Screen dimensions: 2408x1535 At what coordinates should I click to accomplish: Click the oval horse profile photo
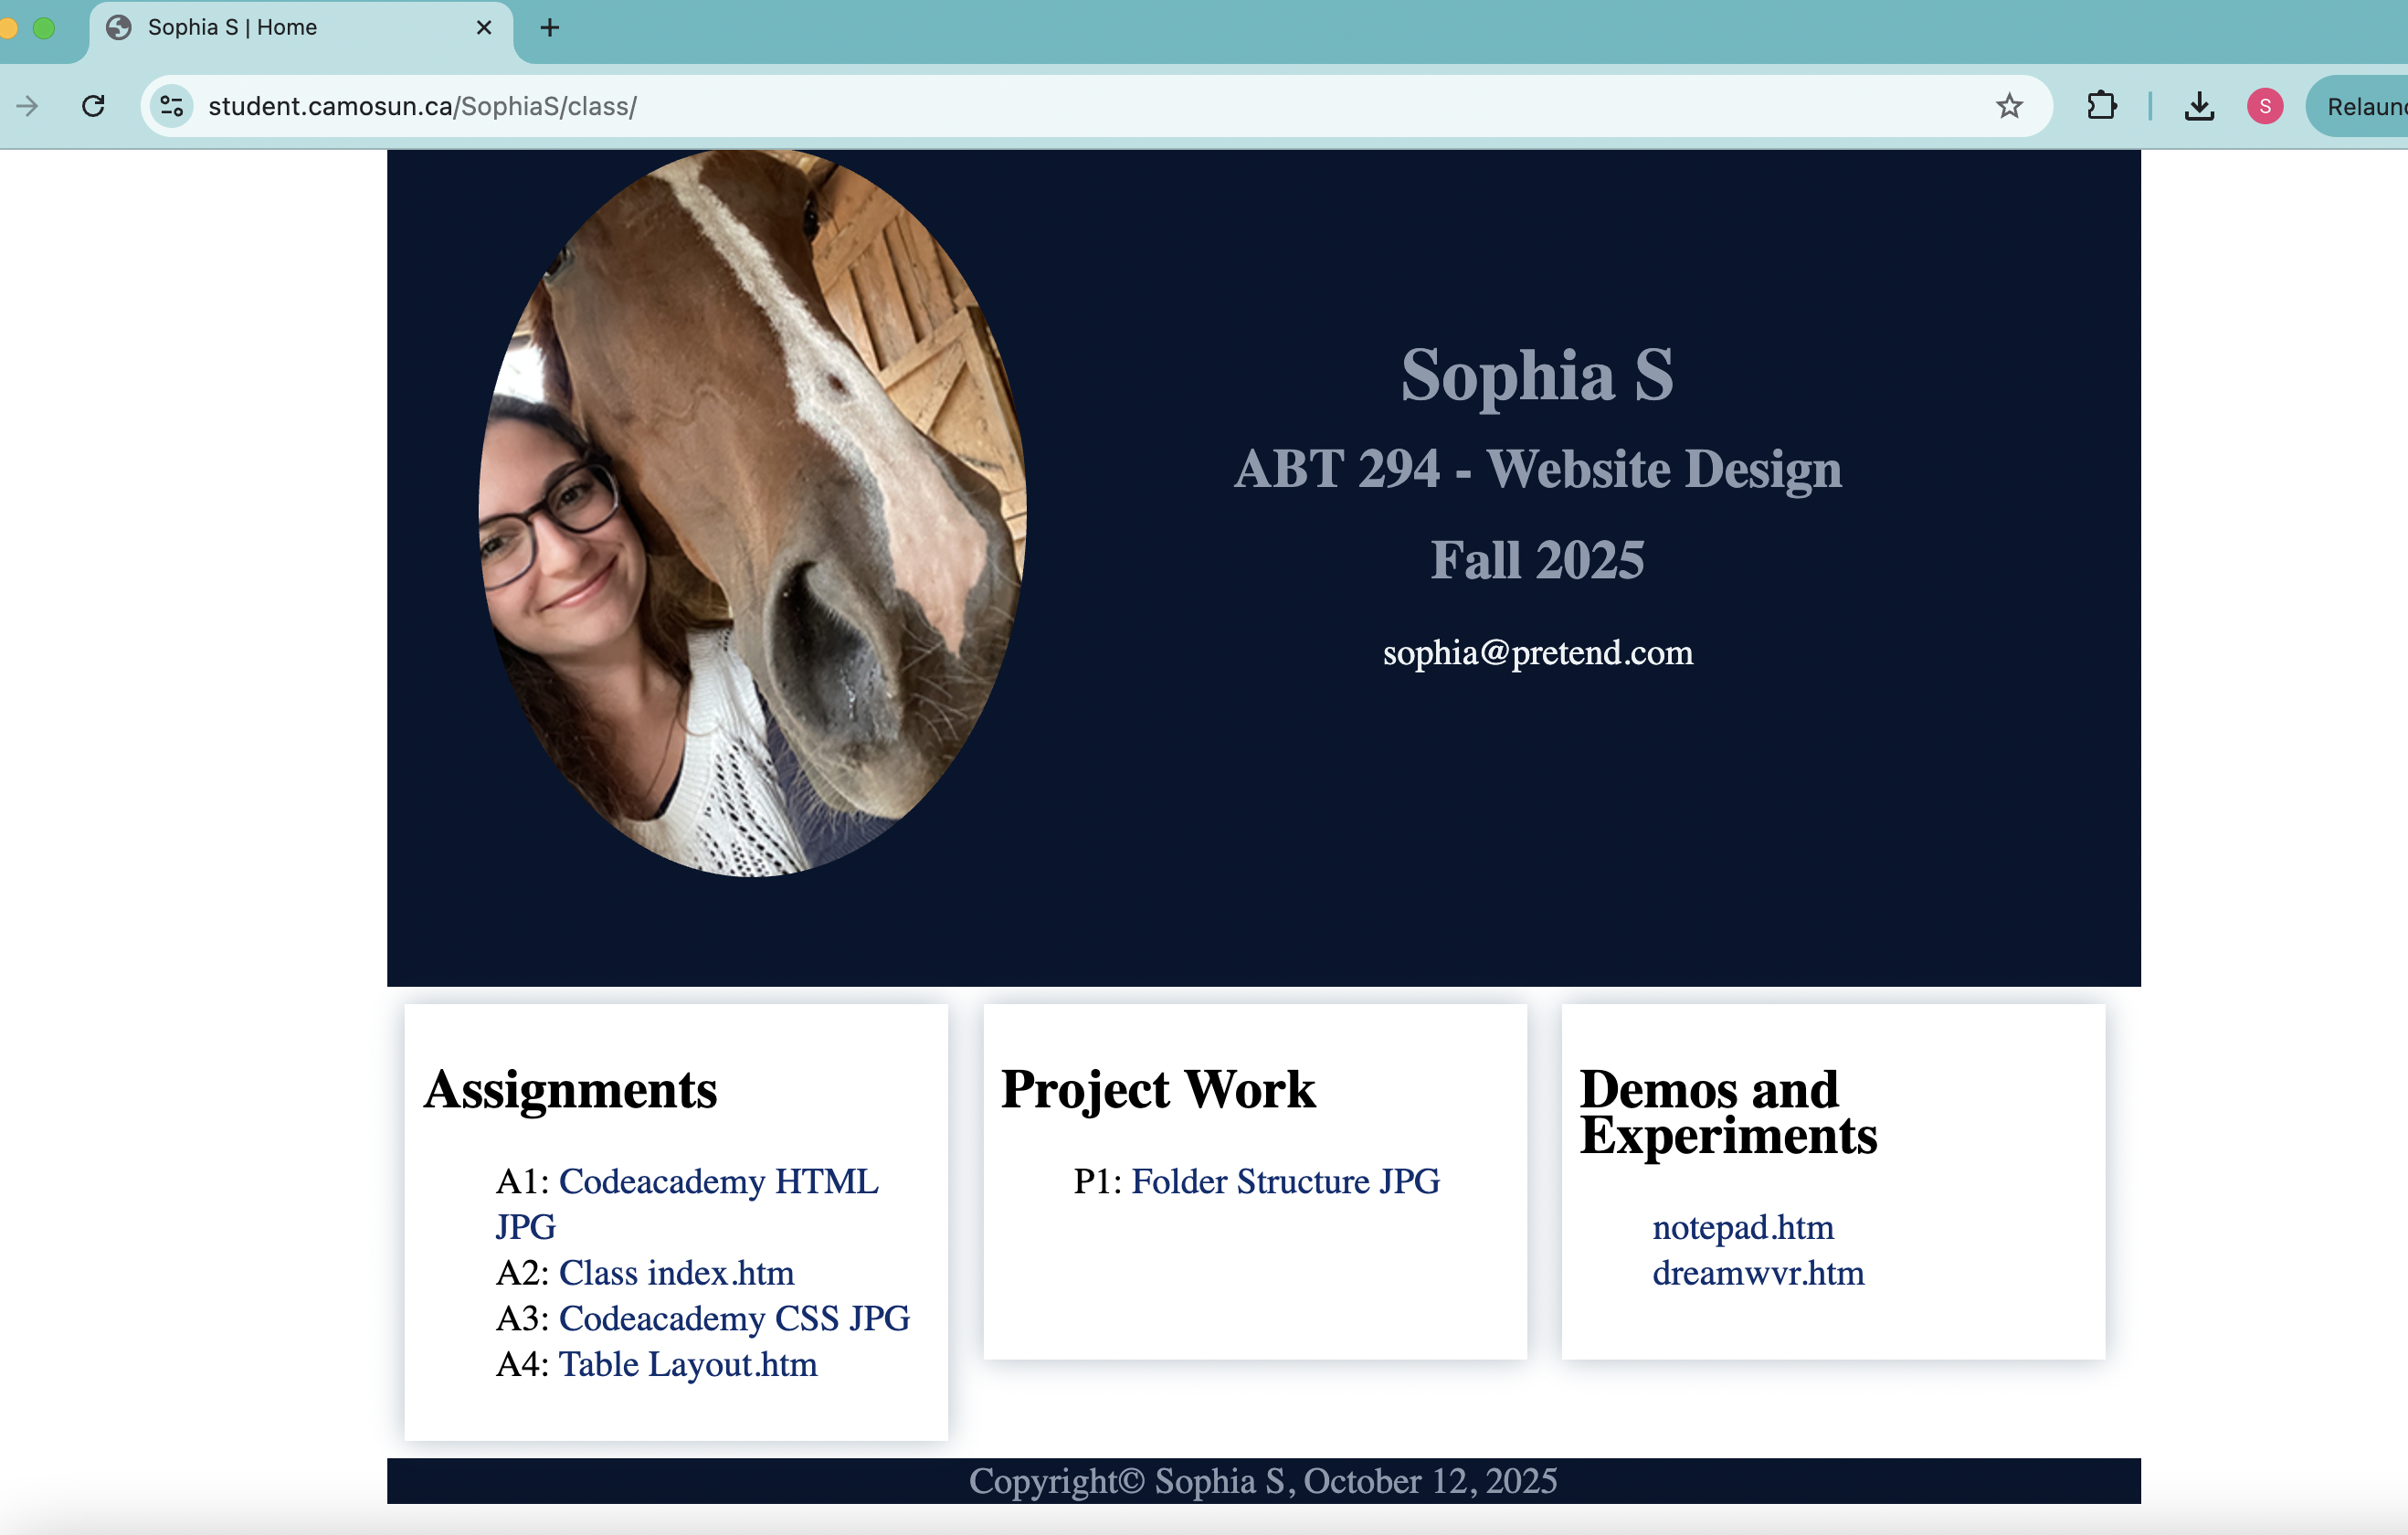752,513
